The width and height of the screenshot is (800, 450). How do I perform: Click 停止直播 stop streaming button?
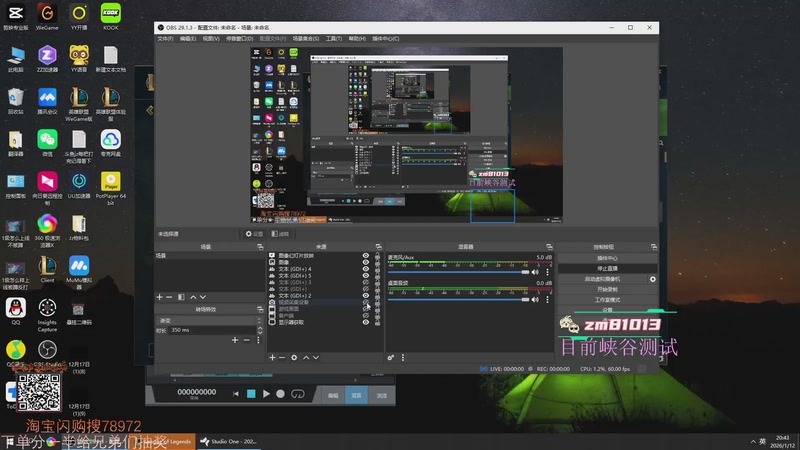(607, 268)
